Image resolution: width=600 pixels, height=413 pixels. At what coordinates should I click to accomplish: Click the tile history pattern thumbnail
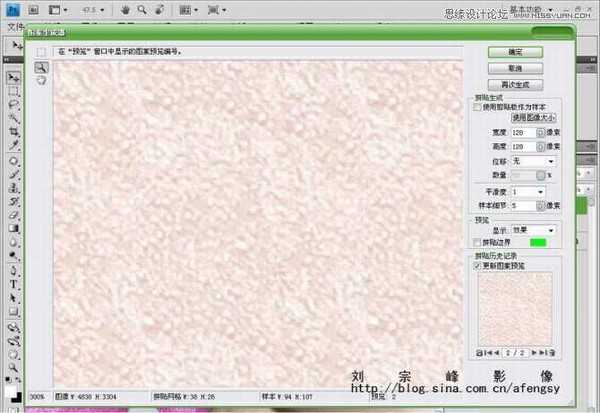(x=514, y=308)
